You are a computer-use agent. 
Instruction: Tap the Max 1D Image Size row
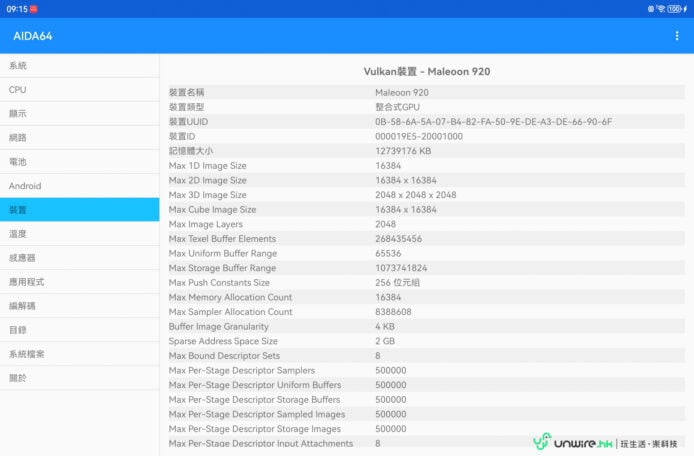pyautogui.click(x=427, y=166)
